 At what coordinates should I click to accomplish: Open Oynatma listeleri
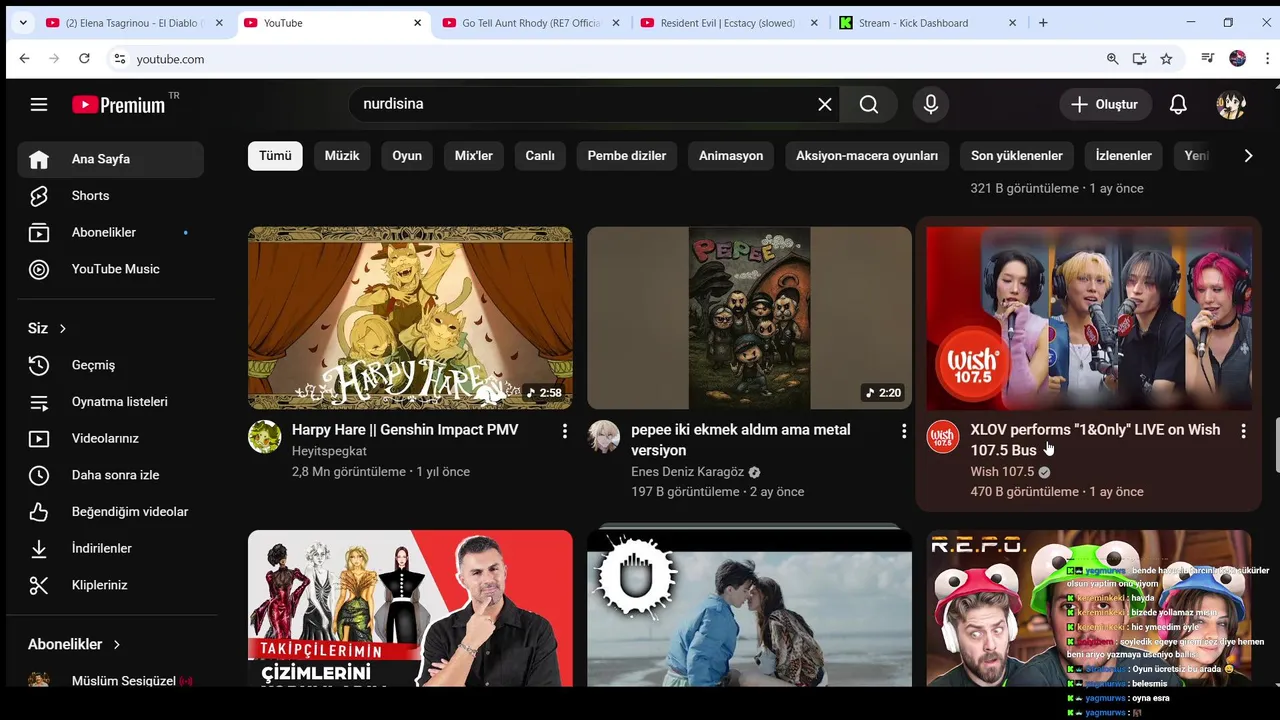click(111, 402)
